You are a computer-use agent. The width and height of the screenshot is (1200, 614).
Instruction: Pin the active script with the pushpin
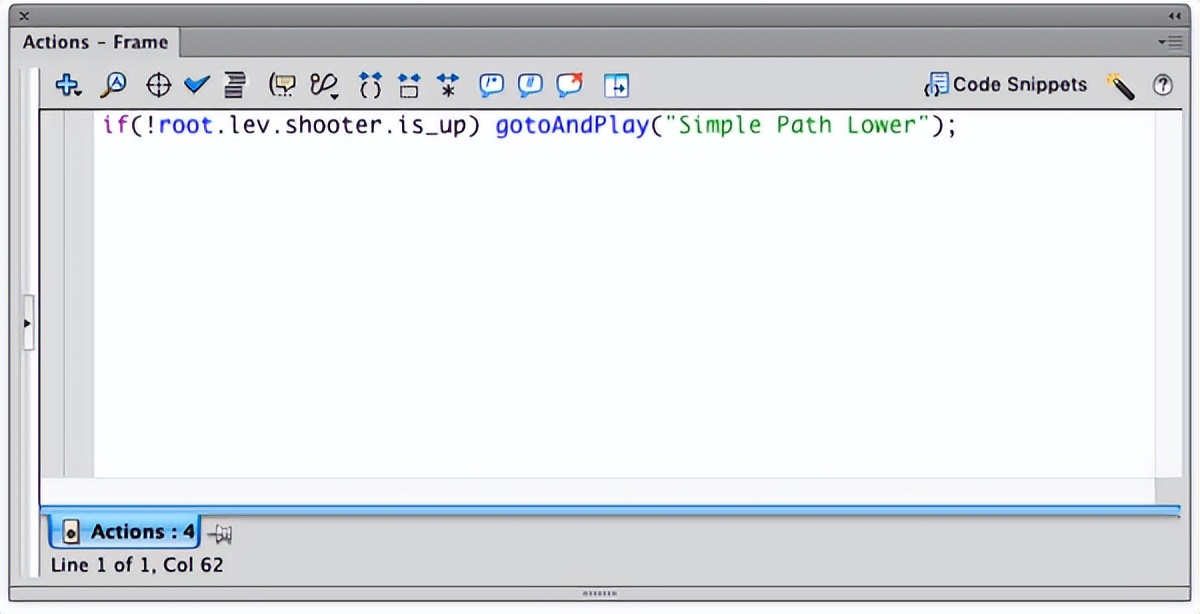click(x=219, y=534)
